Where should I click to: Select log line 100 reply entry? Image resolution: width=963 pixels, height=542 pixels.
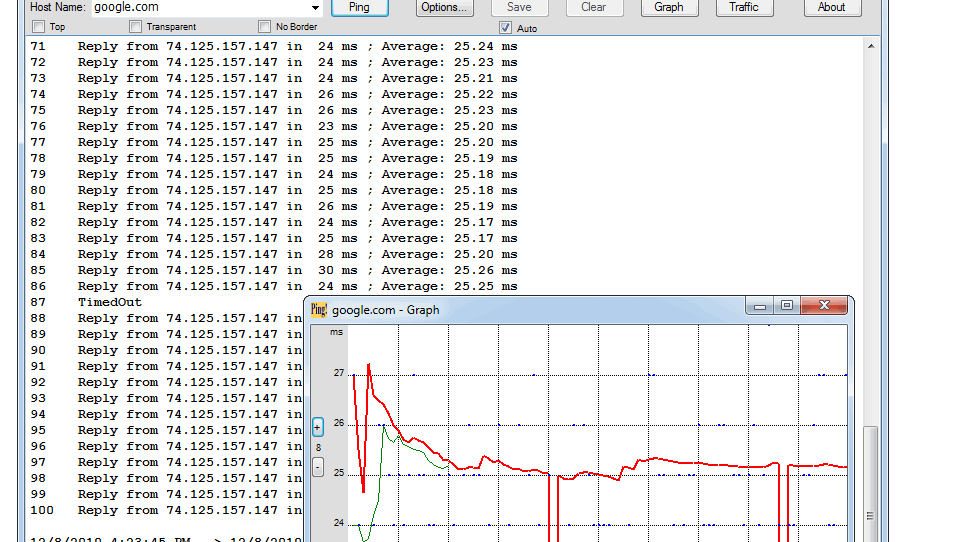(x=166, y=510)
